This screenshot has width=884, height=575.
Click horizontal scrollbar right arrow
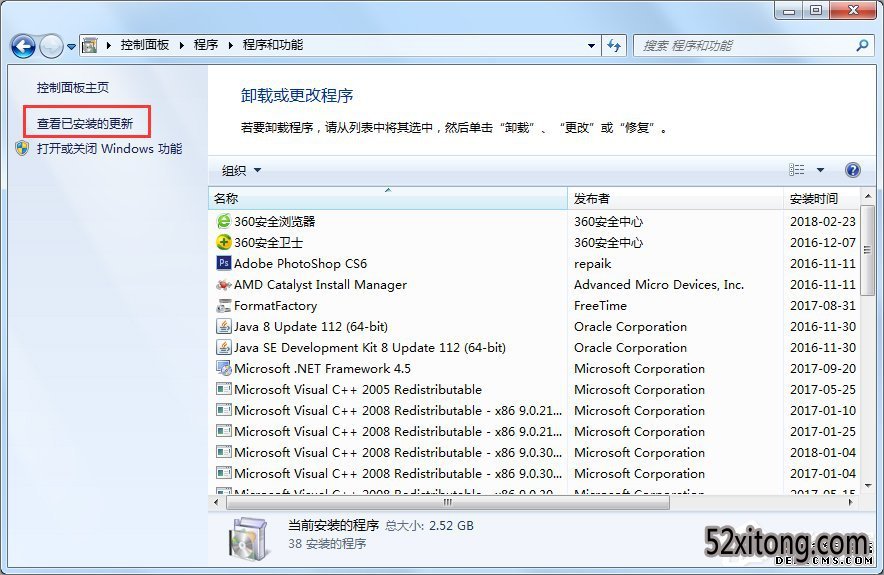[851, 502]
